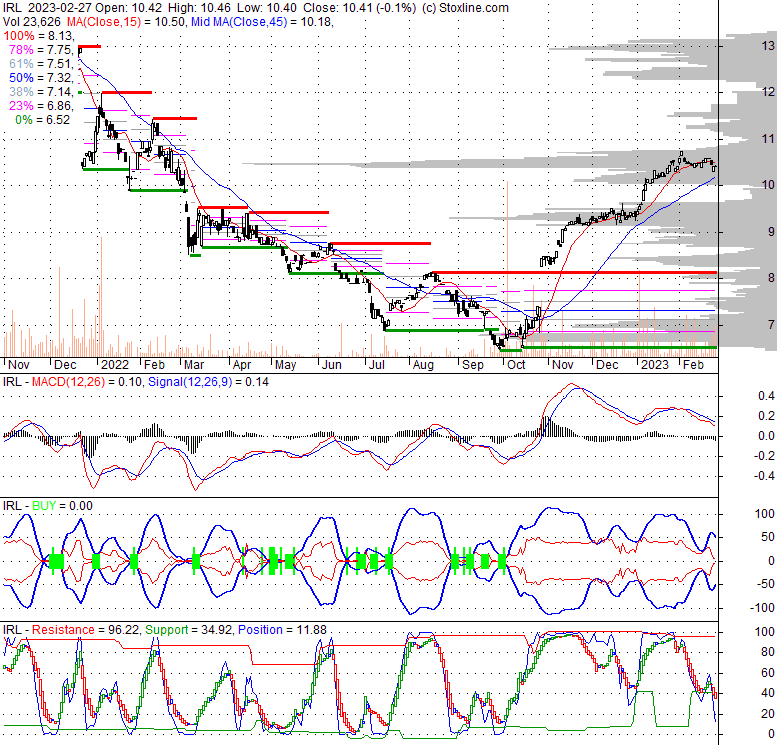Viewport: 778px width, 746px height.
Task: Click the 'Resistance = 96.22' label
Action: coord(85,630)
